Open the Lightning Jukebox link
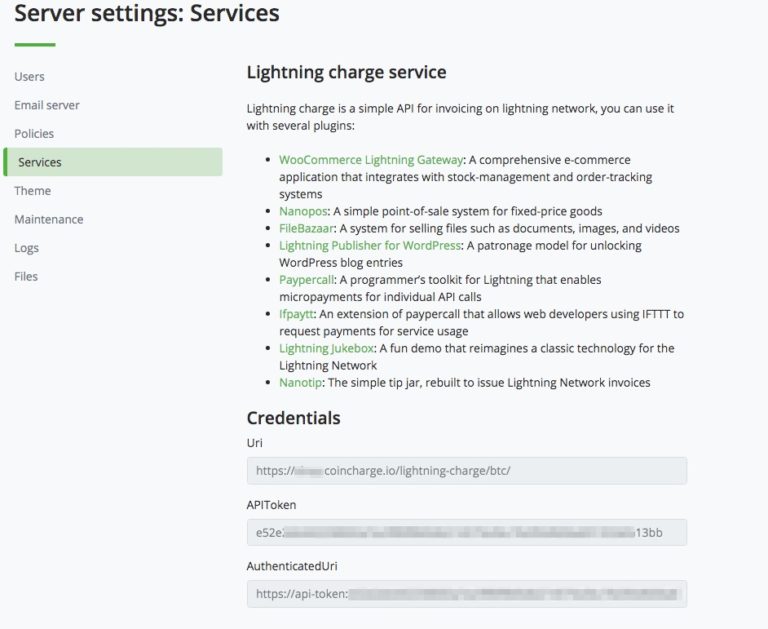 tap(326, 349)
